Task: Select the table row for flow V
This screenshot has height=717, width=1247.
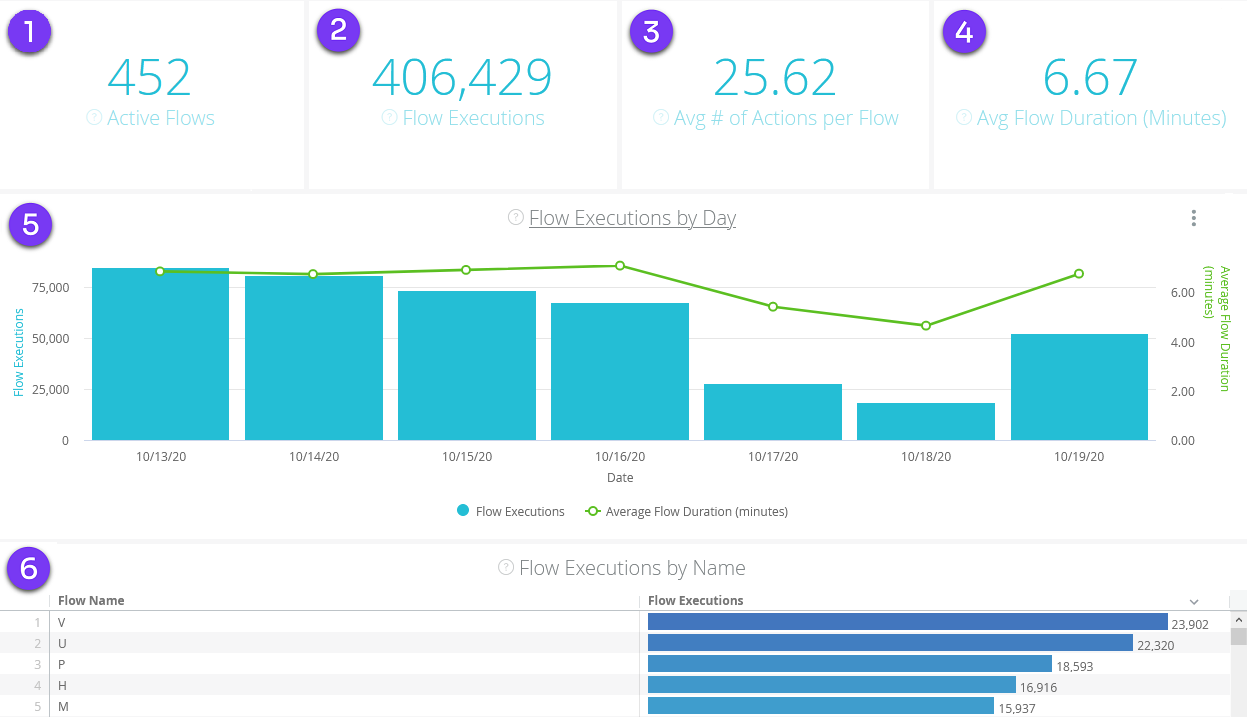Action: (300, 621)
